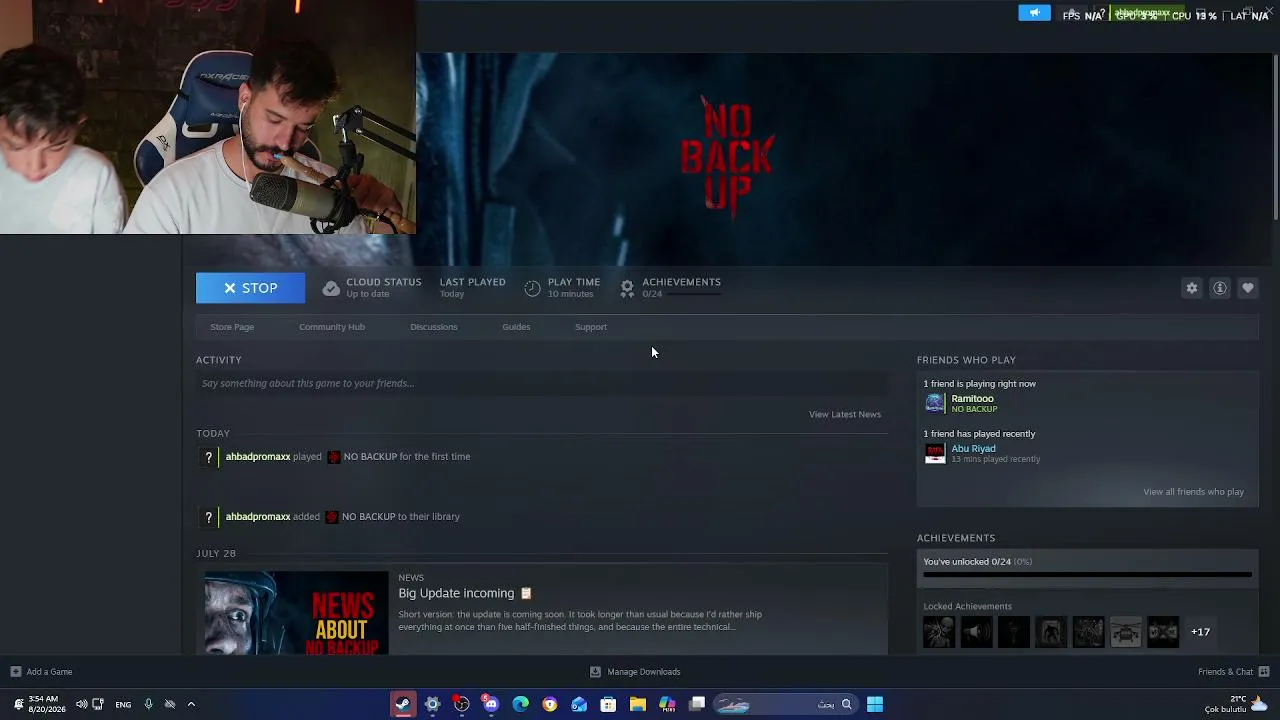Open the Community Hub tab
This screenshot has height=720, width=1280.
click(x=332, y=327)
